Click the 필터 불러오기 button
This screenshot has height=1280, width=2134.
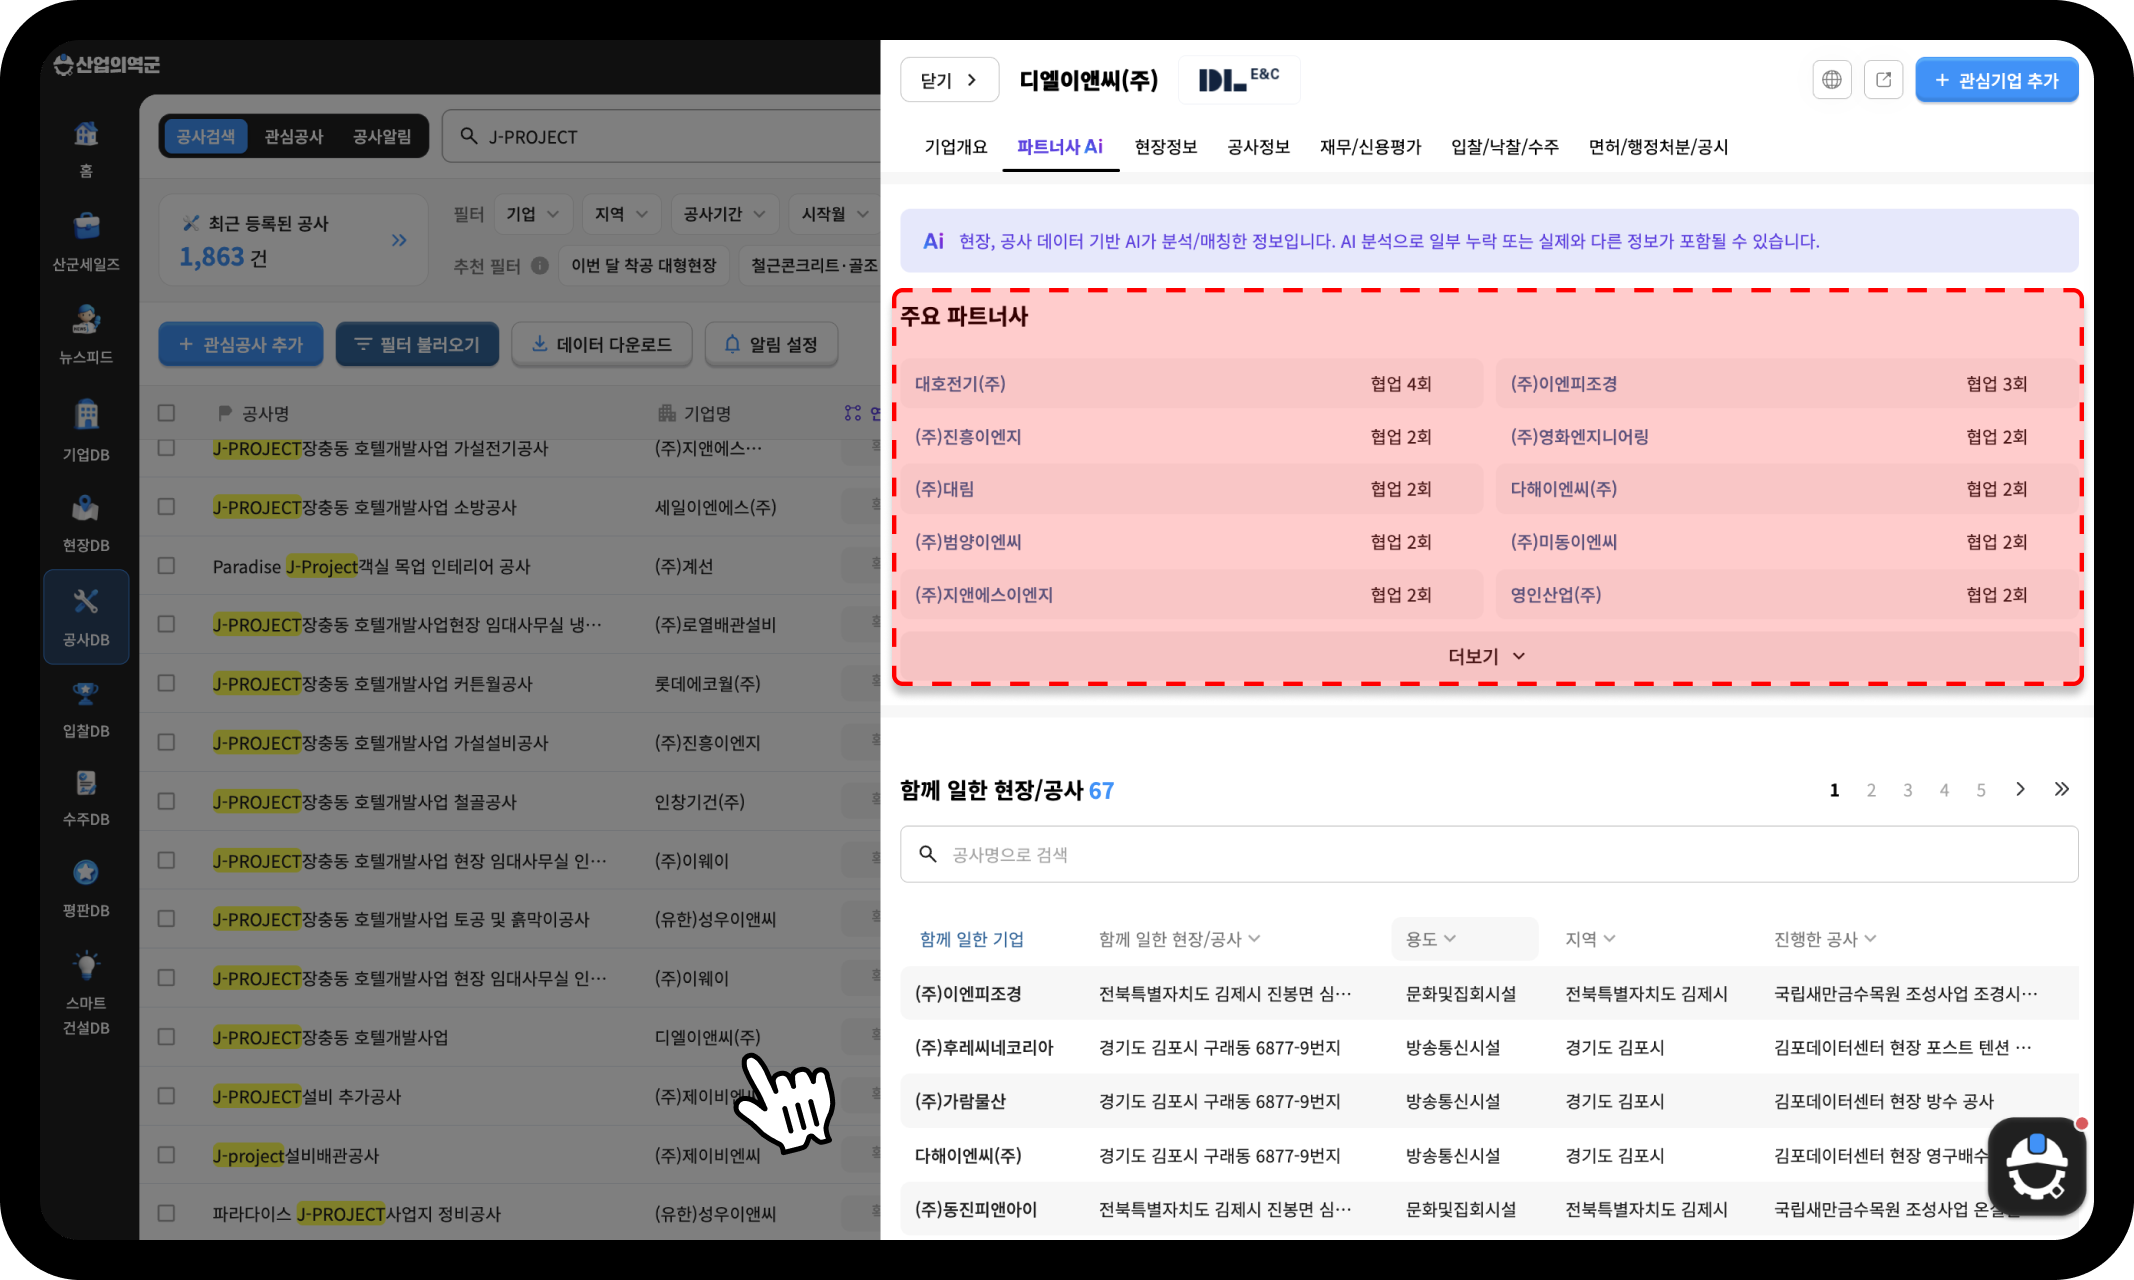417,344
